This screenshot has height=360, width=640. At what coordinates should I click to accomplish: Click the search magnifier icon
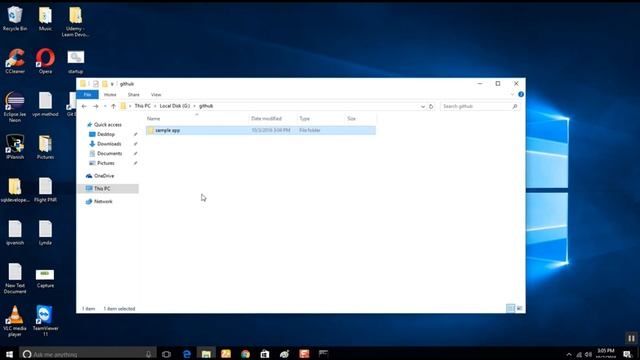[x=515, y=107]
